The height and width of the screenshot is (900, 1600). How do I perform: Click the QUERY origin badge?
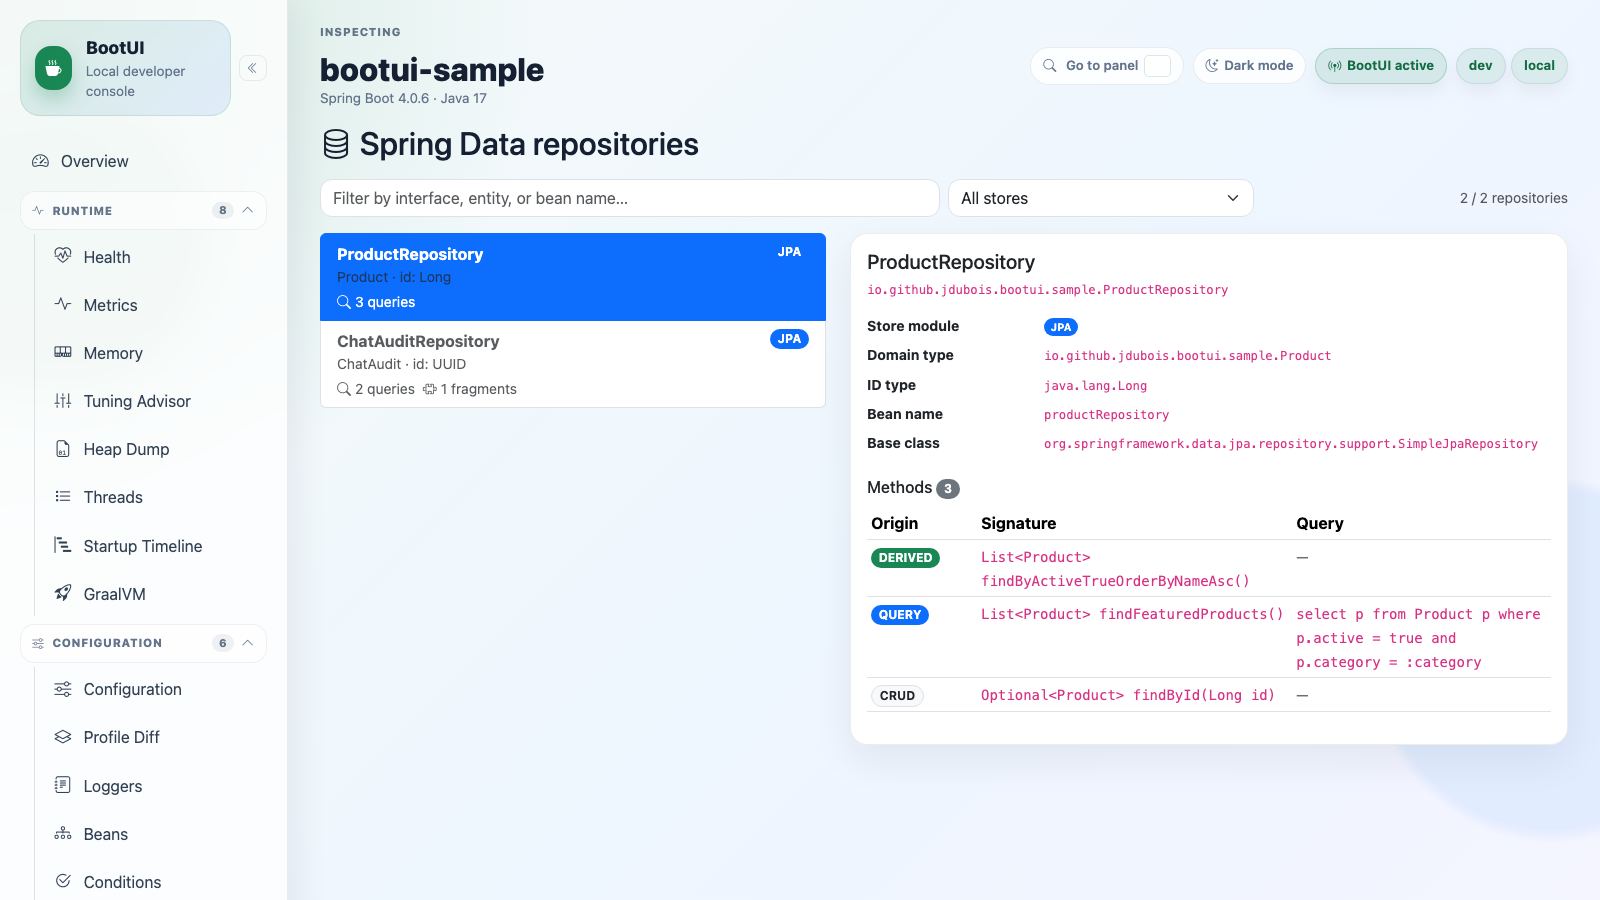(x=899, y=615)
